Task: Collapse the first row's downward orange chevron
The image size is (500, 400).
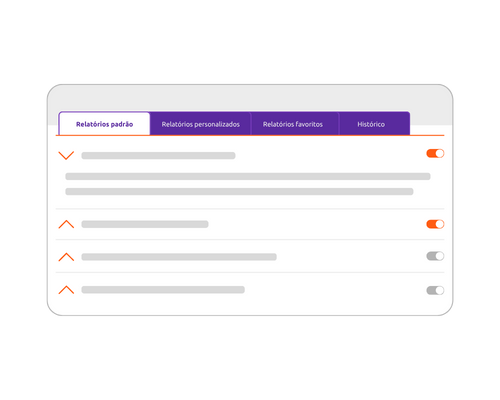Action: [66, 155]
